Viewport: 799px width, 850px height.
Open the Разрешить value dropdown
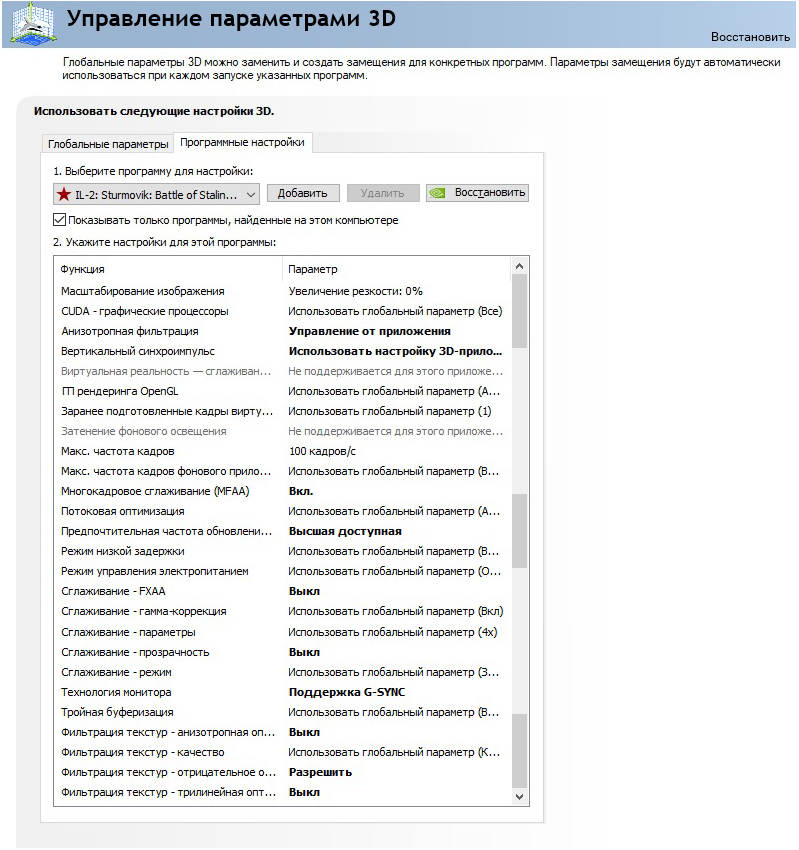tap(320, 773)
